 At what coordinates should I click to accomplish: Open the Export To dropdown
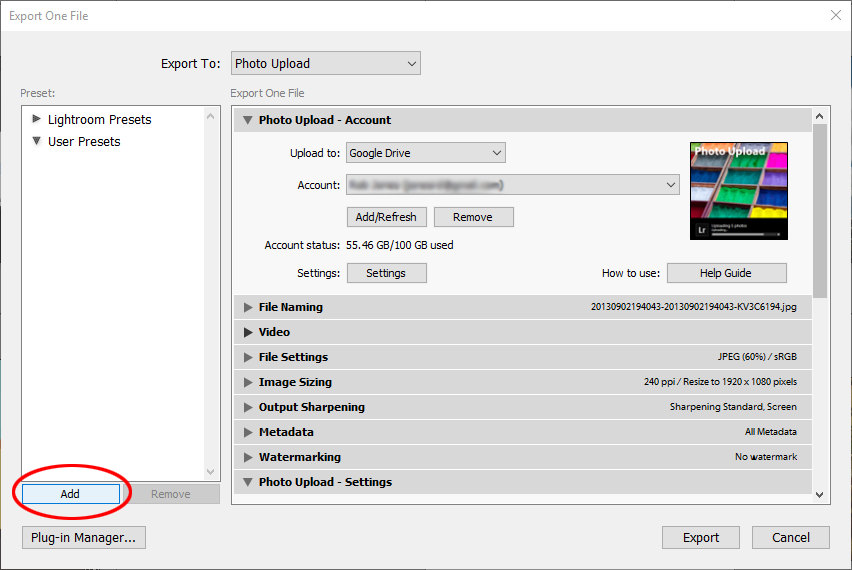pyautogui.click(x=325, y=64)
